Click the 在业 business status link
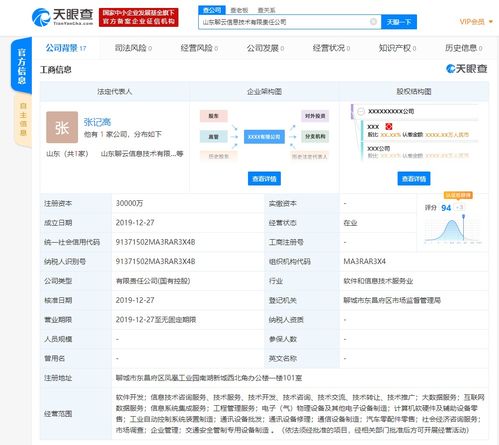499x445 pixels. coord(350,223)
